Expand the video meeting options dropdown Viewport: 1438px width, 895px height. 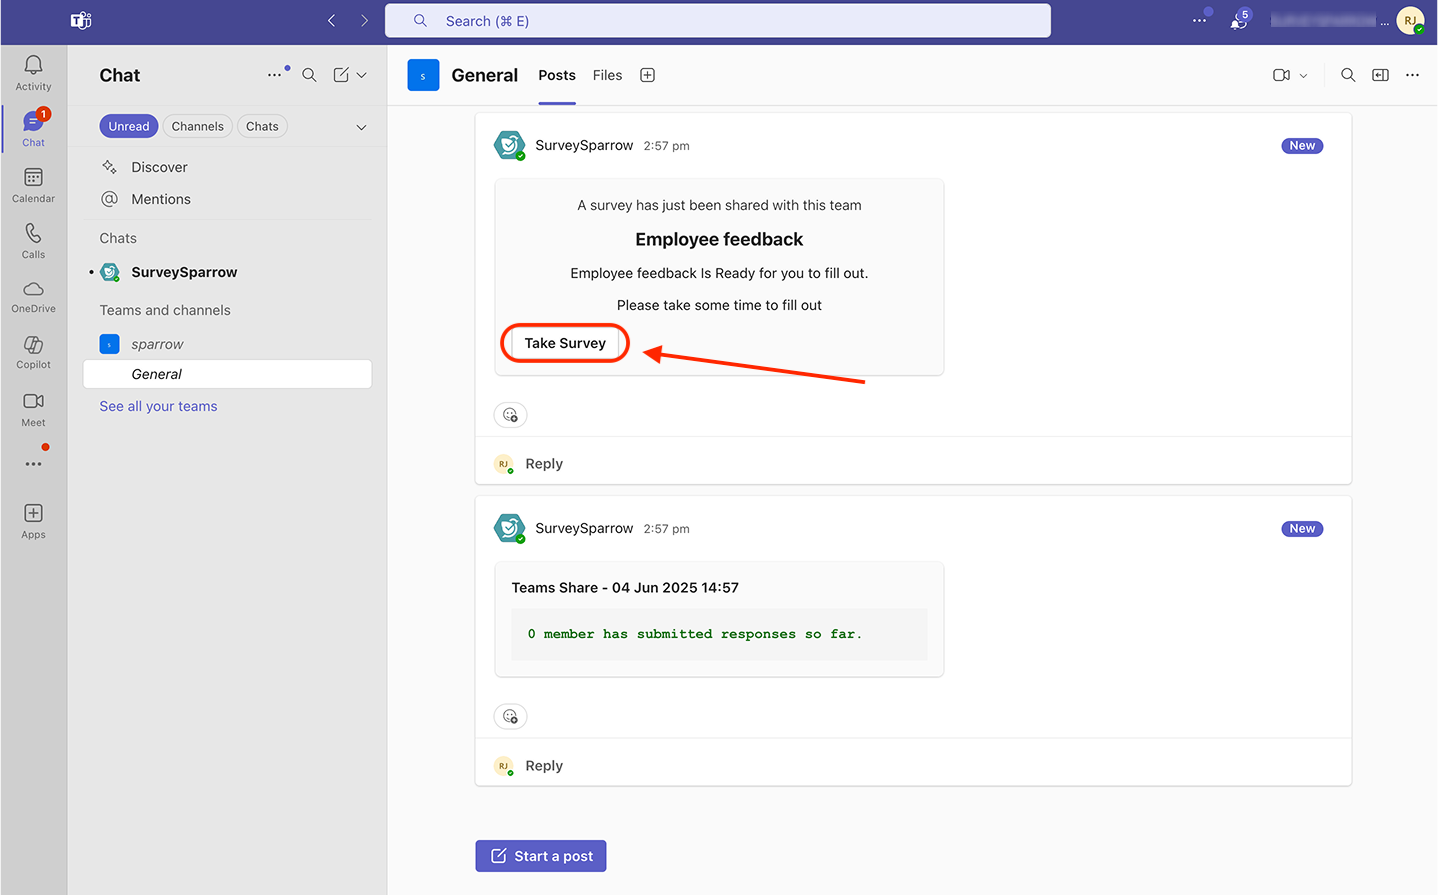[x=1303, y=76]
